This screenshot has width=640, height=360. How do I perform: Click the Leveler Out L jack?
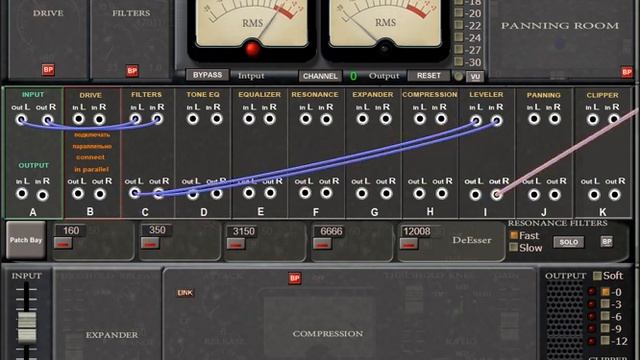point(475,195)
